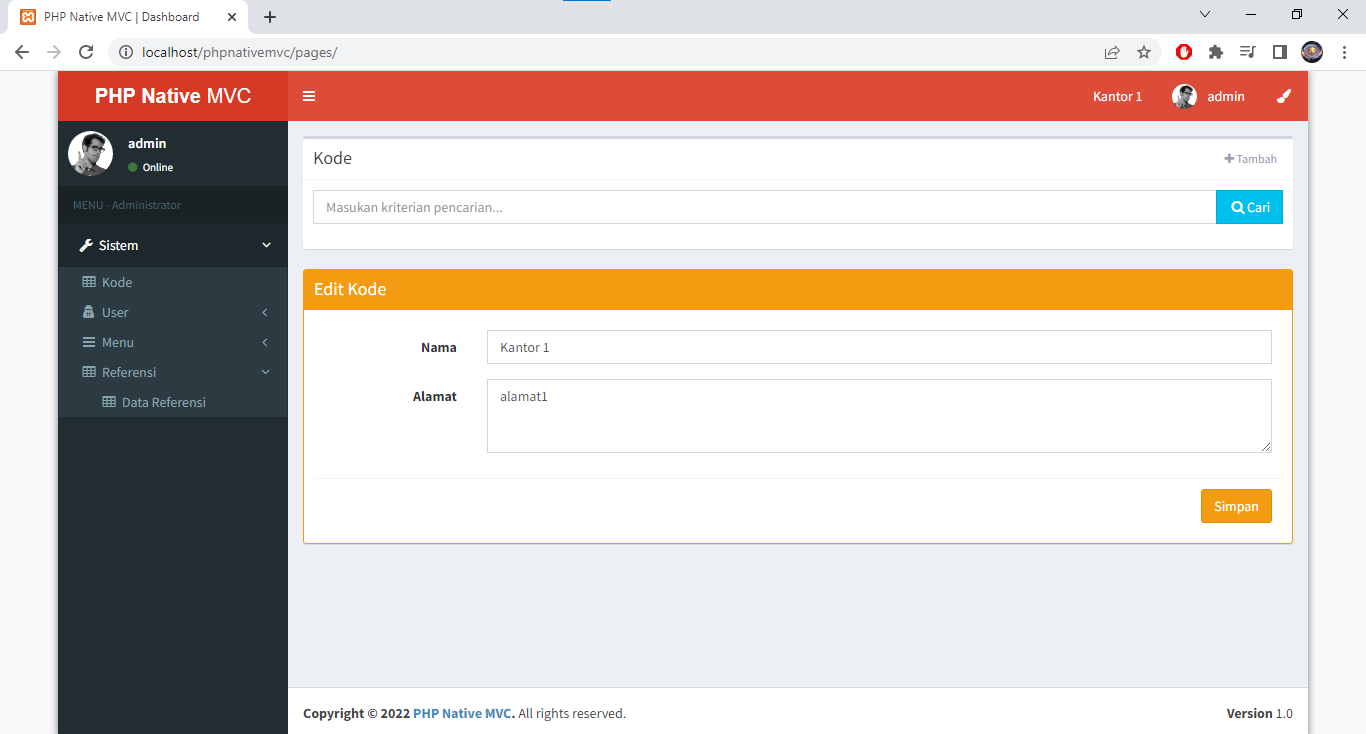Image resolution: width=1366 pixels, height=734 pixels.
Task: Click the plus icon next to Tambah
Action: click(1229, 158)
